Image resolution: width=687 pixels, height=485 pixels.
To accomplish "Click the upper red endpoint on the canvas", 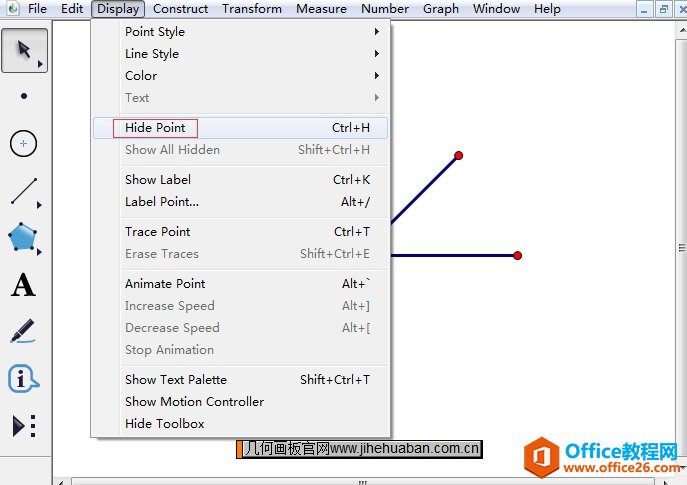I will coord(458,156).
